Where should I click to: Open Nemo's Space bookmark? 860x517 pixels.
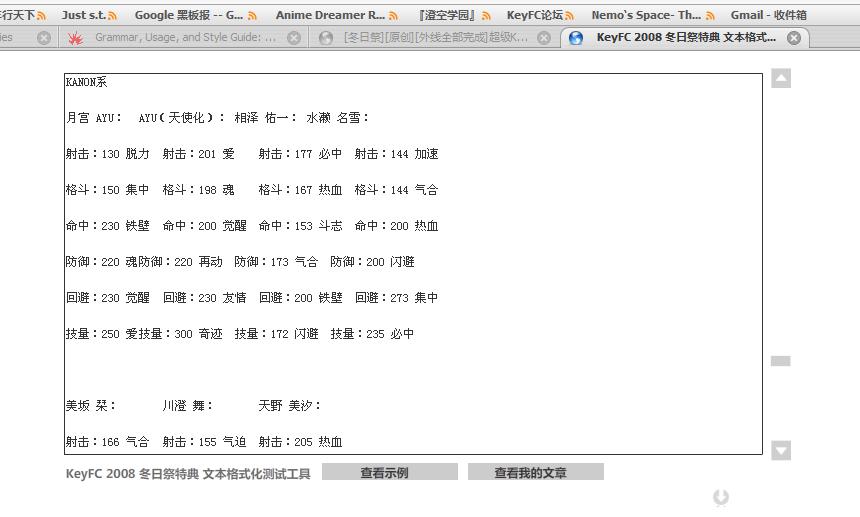646,15
